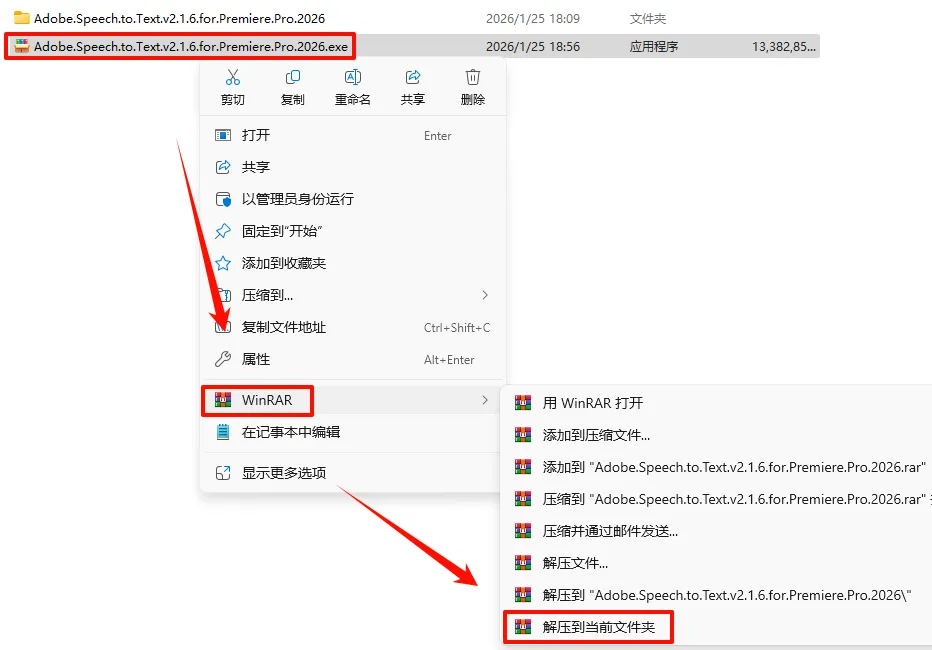Expand the WinRAR submenu chevron

tap(485, 400)
